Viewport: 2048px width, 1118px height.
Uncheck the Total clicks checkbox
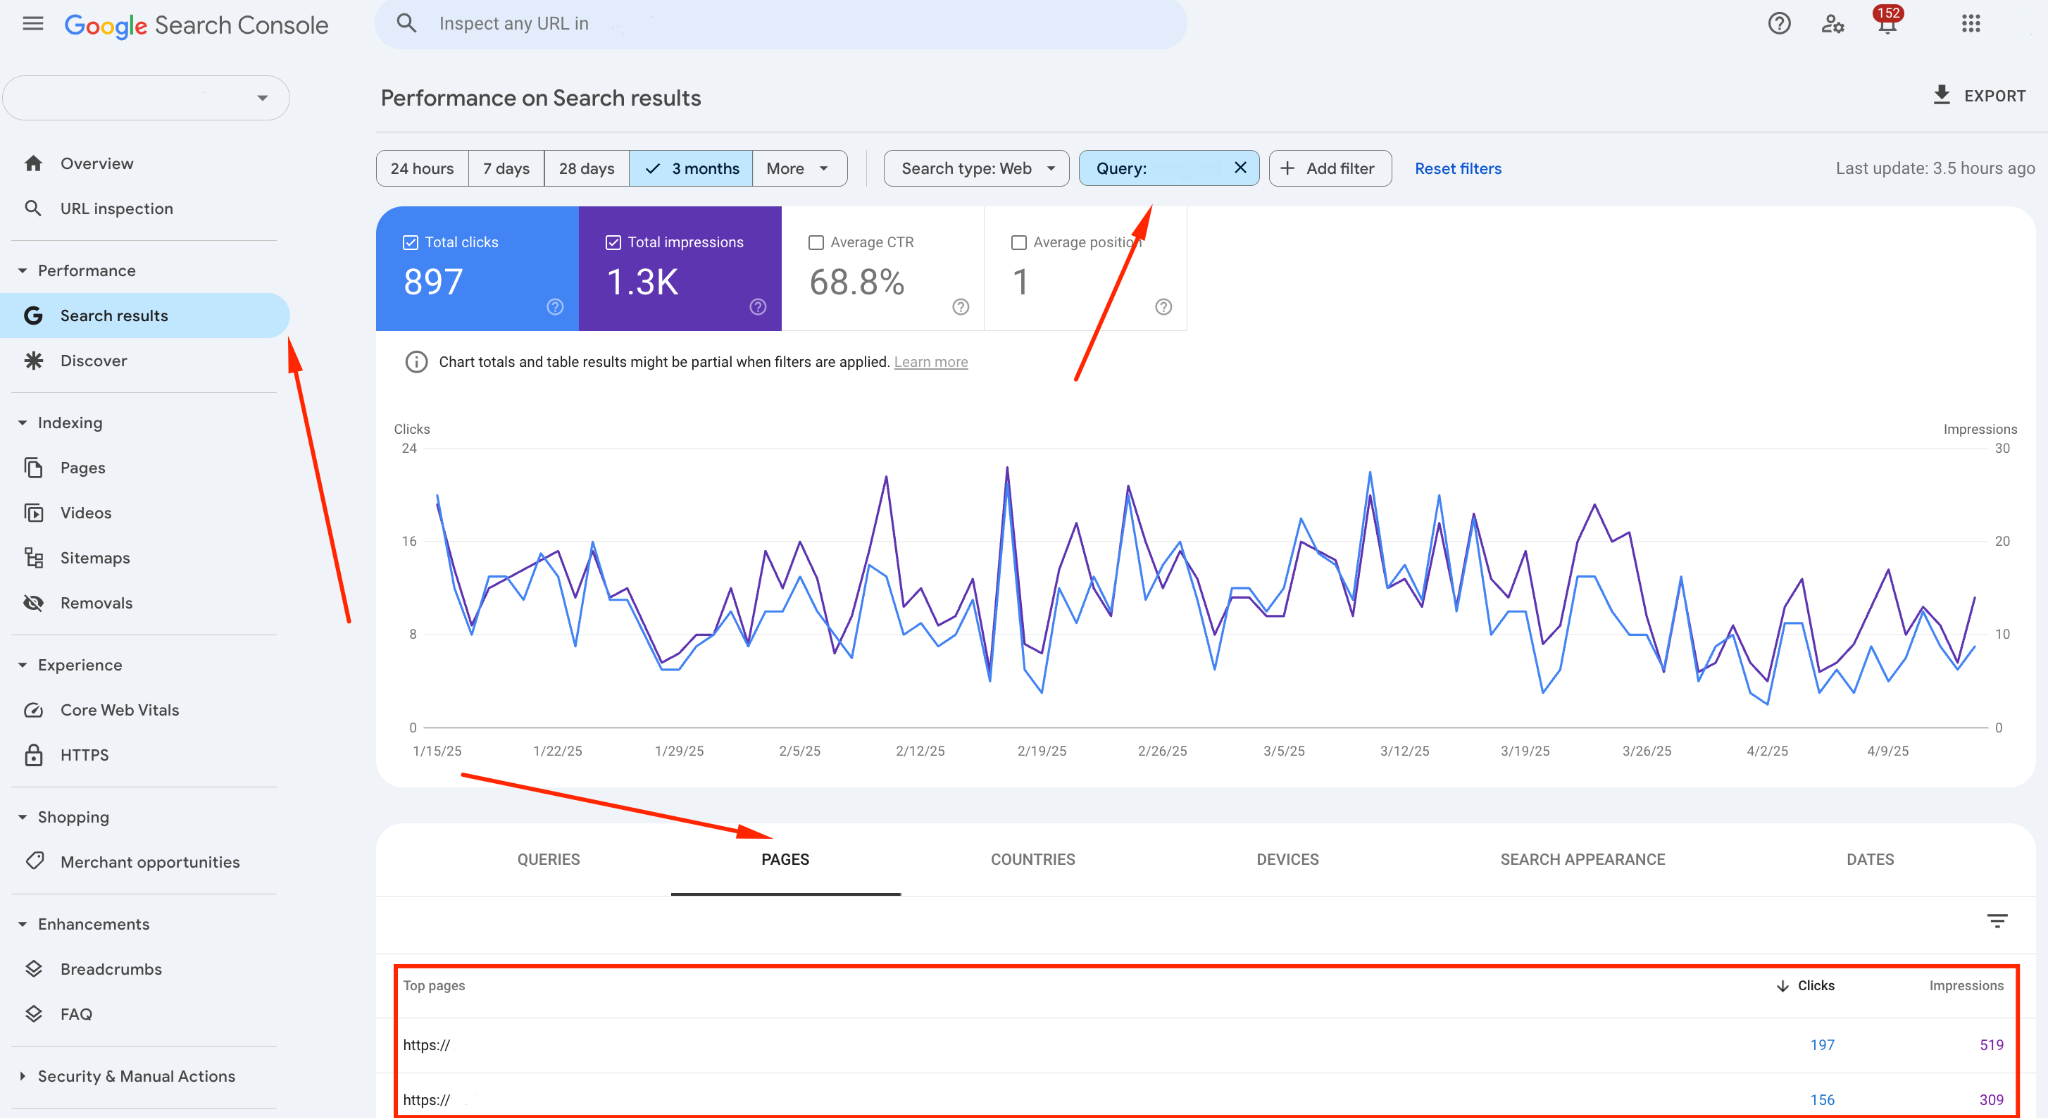410,242
